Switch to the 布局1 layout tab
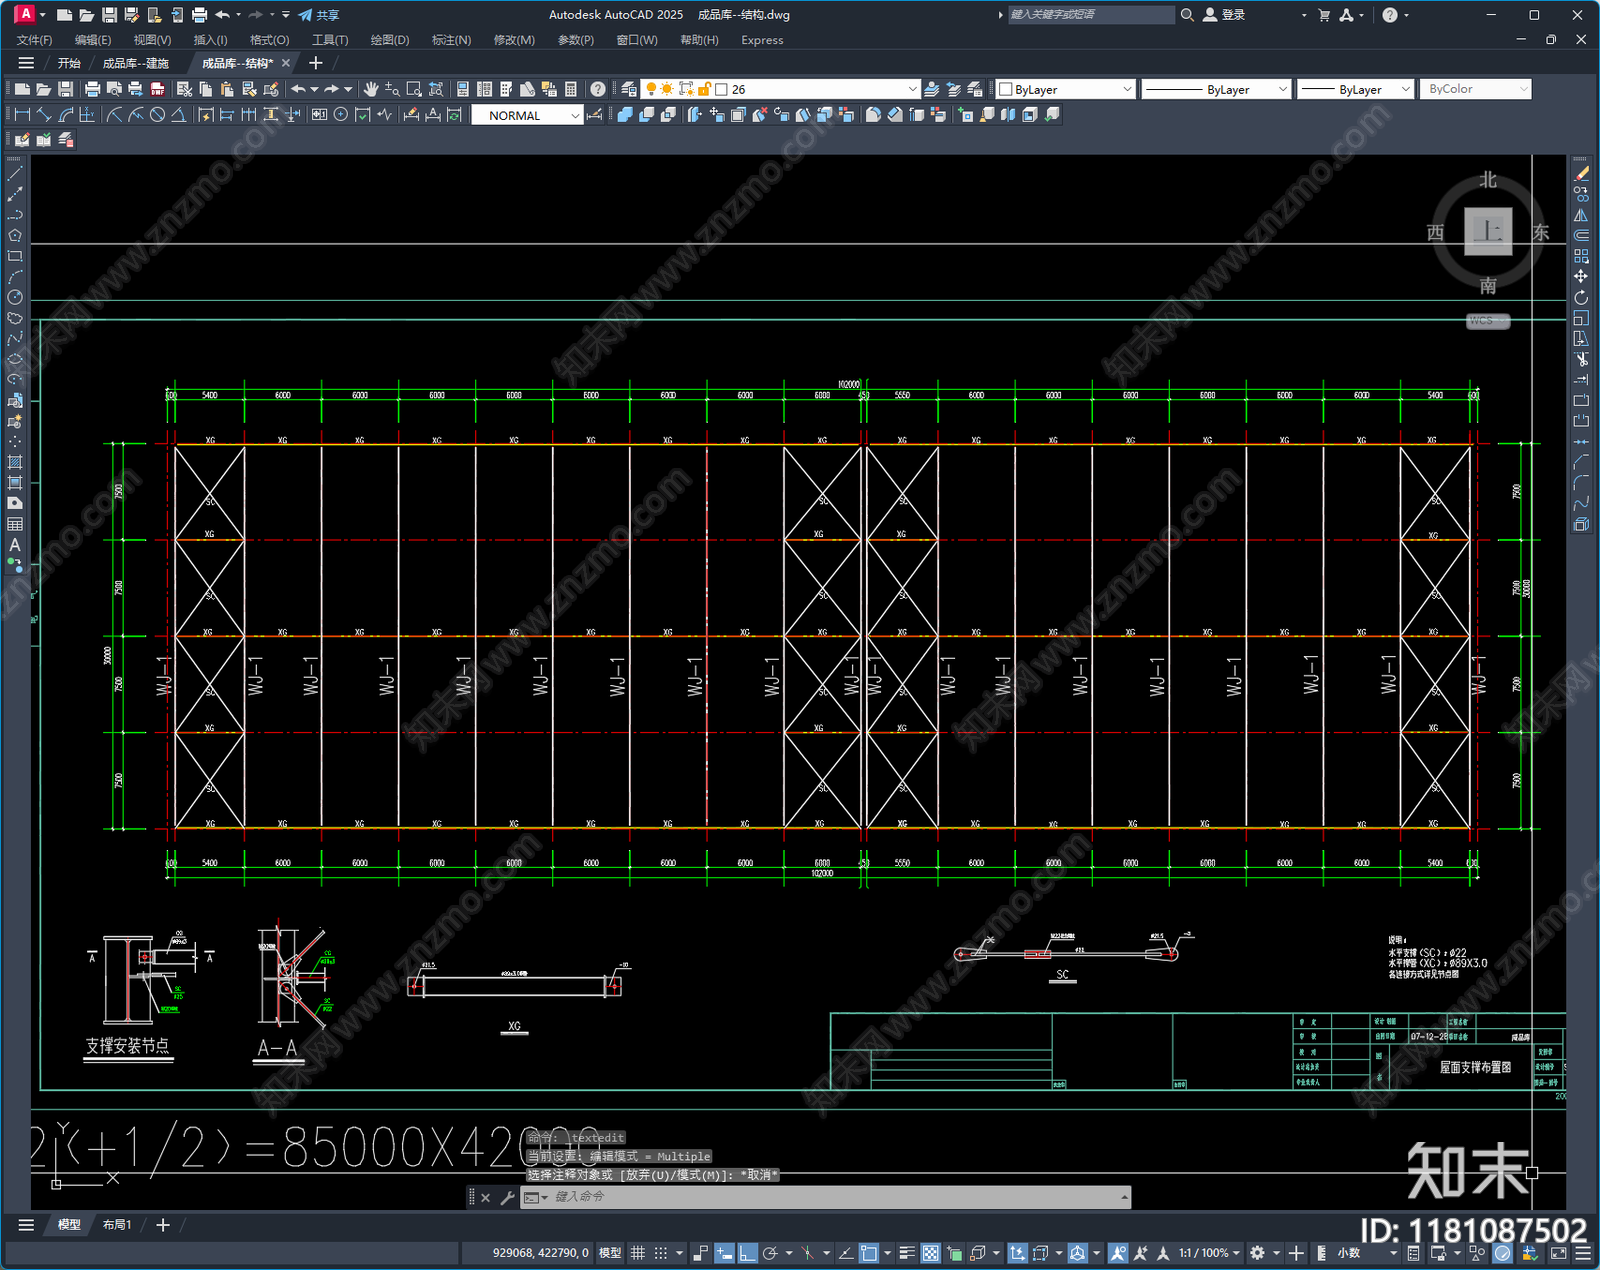1600x1270 pixels. pyautogui.click(x=117, y=1225)
